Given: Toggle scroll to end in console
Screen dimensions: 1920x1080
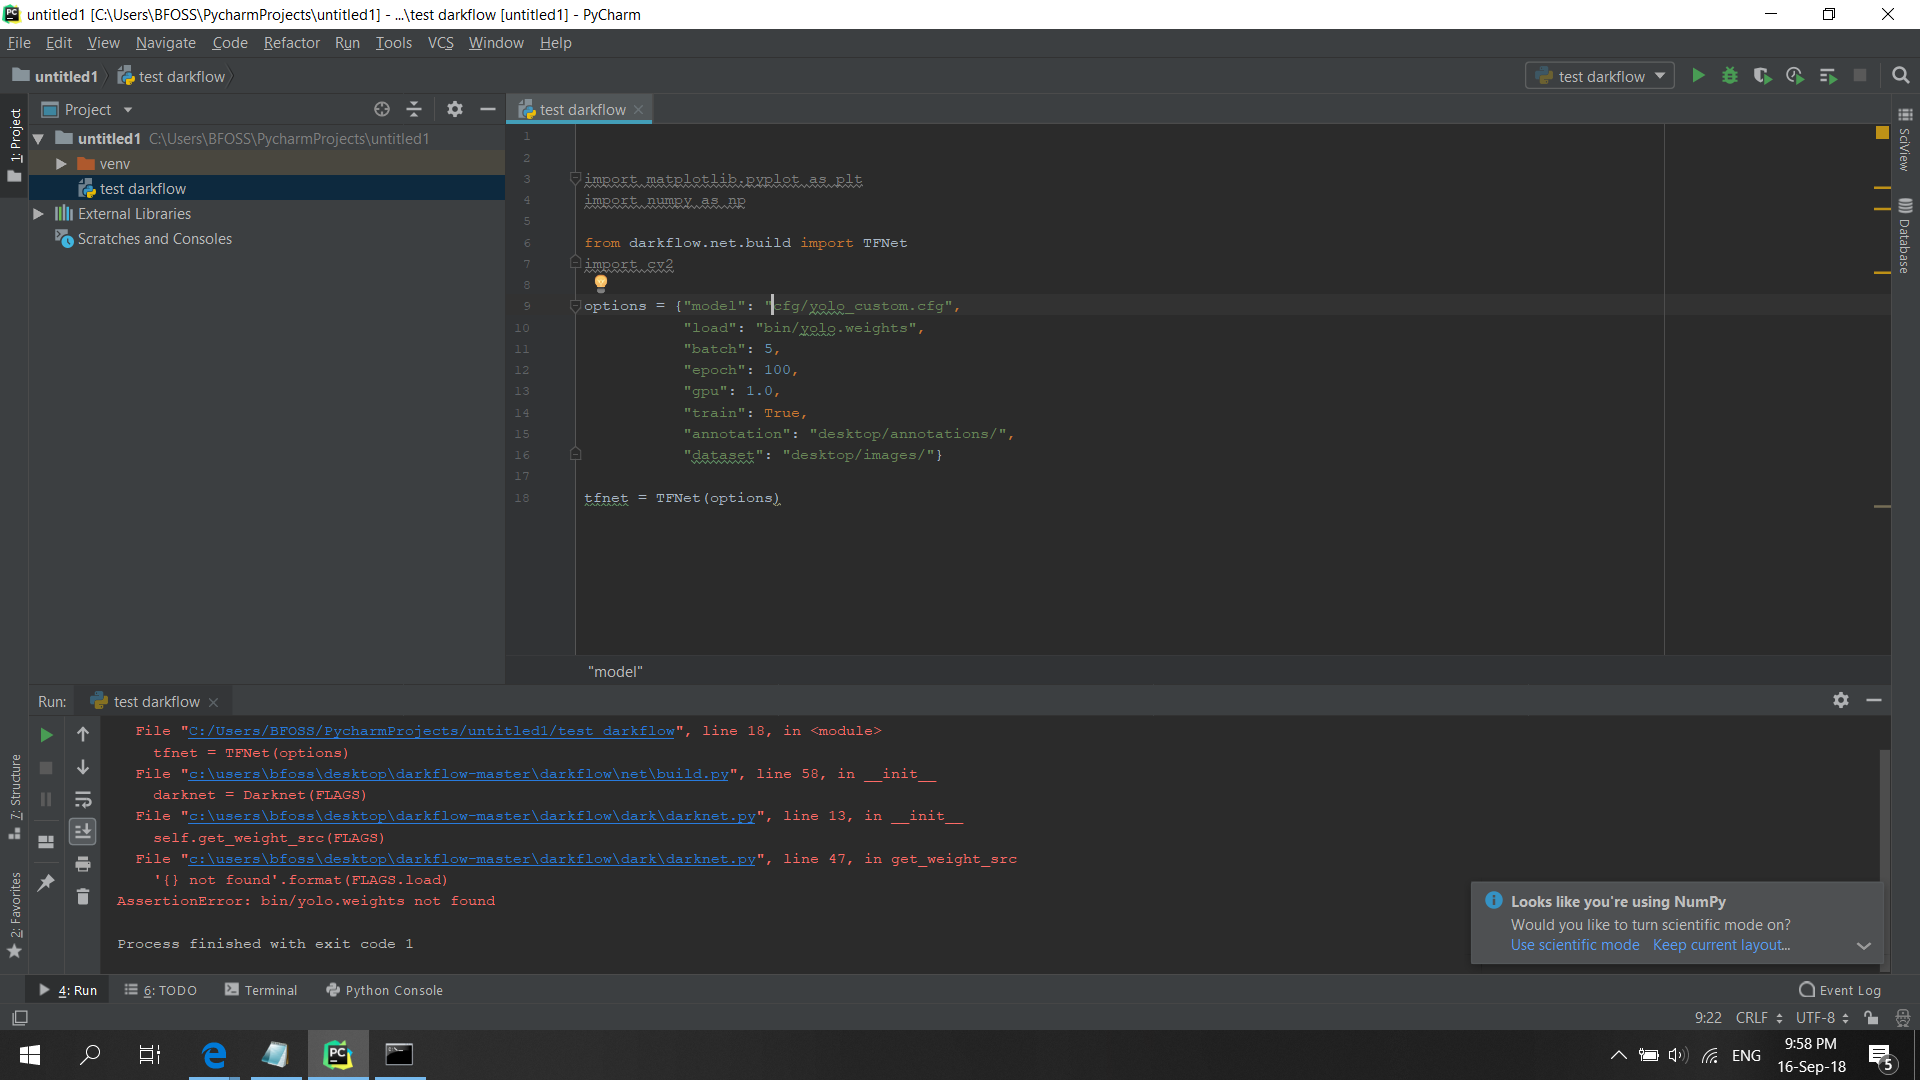Looking at the screenshot, I should tap(83, 831).
